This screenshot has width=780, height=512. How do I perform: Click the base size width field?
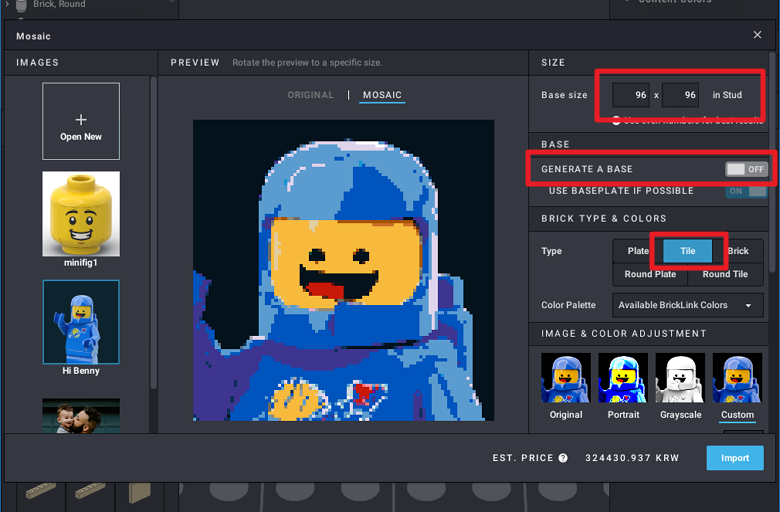point(631,95)
